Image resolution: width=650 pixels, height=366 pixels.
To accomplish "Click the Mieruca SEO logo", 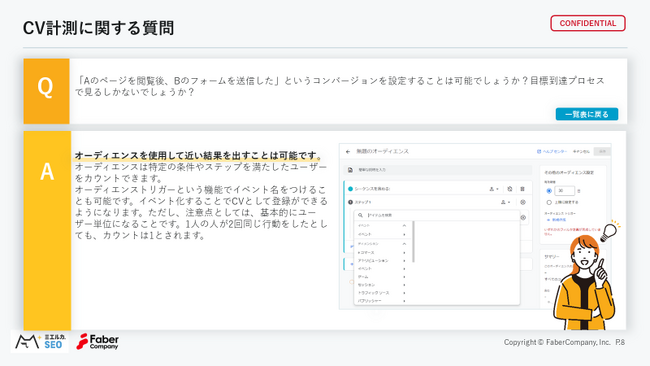I will (x=40, y=342).
